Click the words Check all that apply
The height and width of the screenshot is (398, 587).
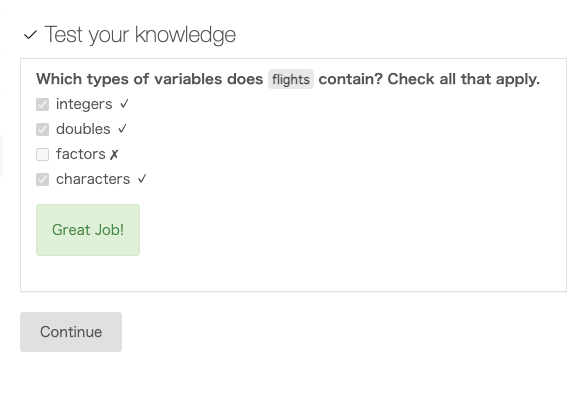463,79
